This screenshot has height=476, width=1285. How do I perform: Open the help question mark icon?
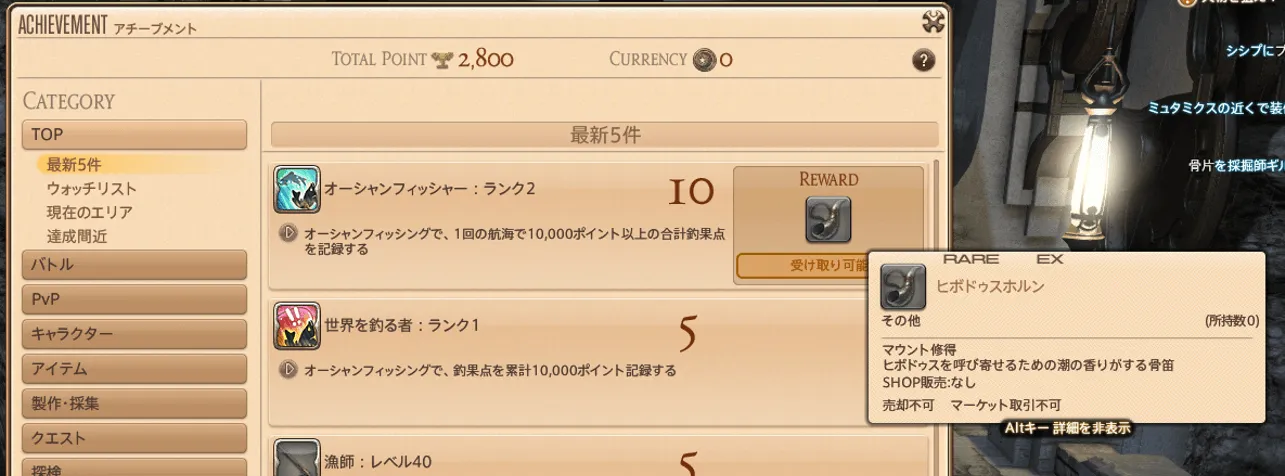click(x=924, y=60)
